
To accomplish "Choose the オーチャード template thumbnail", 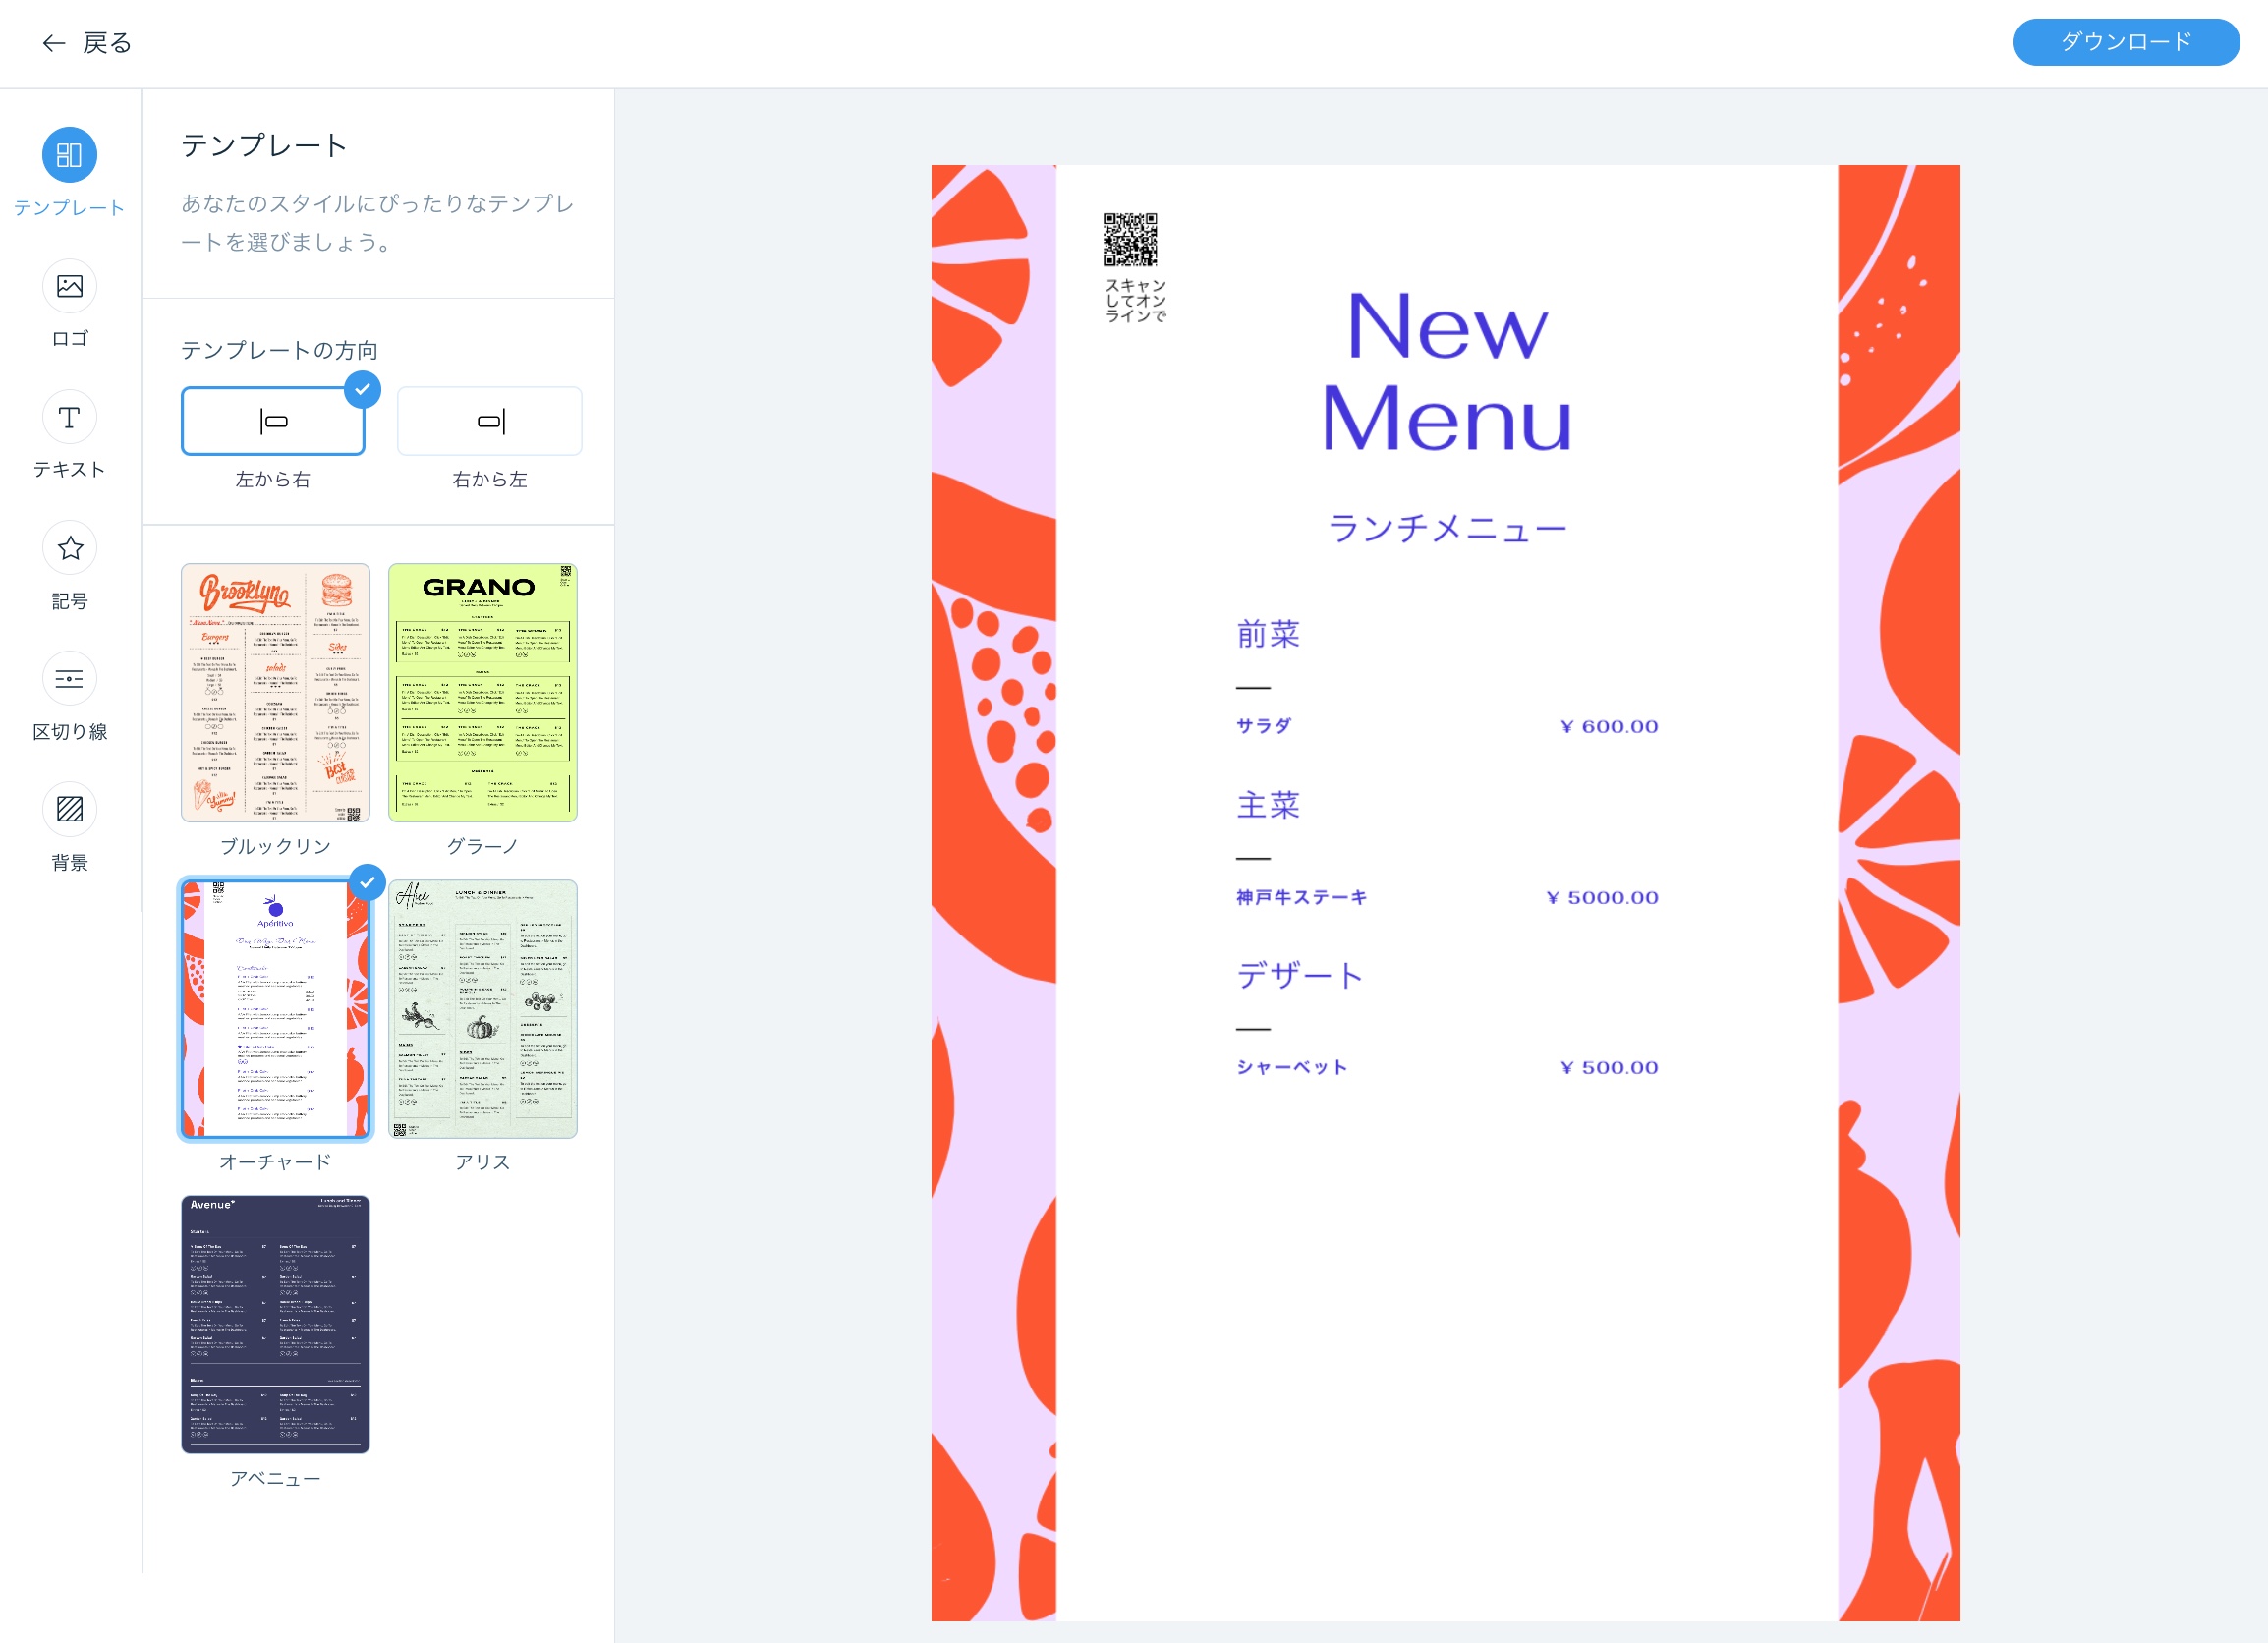I will 275,1009.
